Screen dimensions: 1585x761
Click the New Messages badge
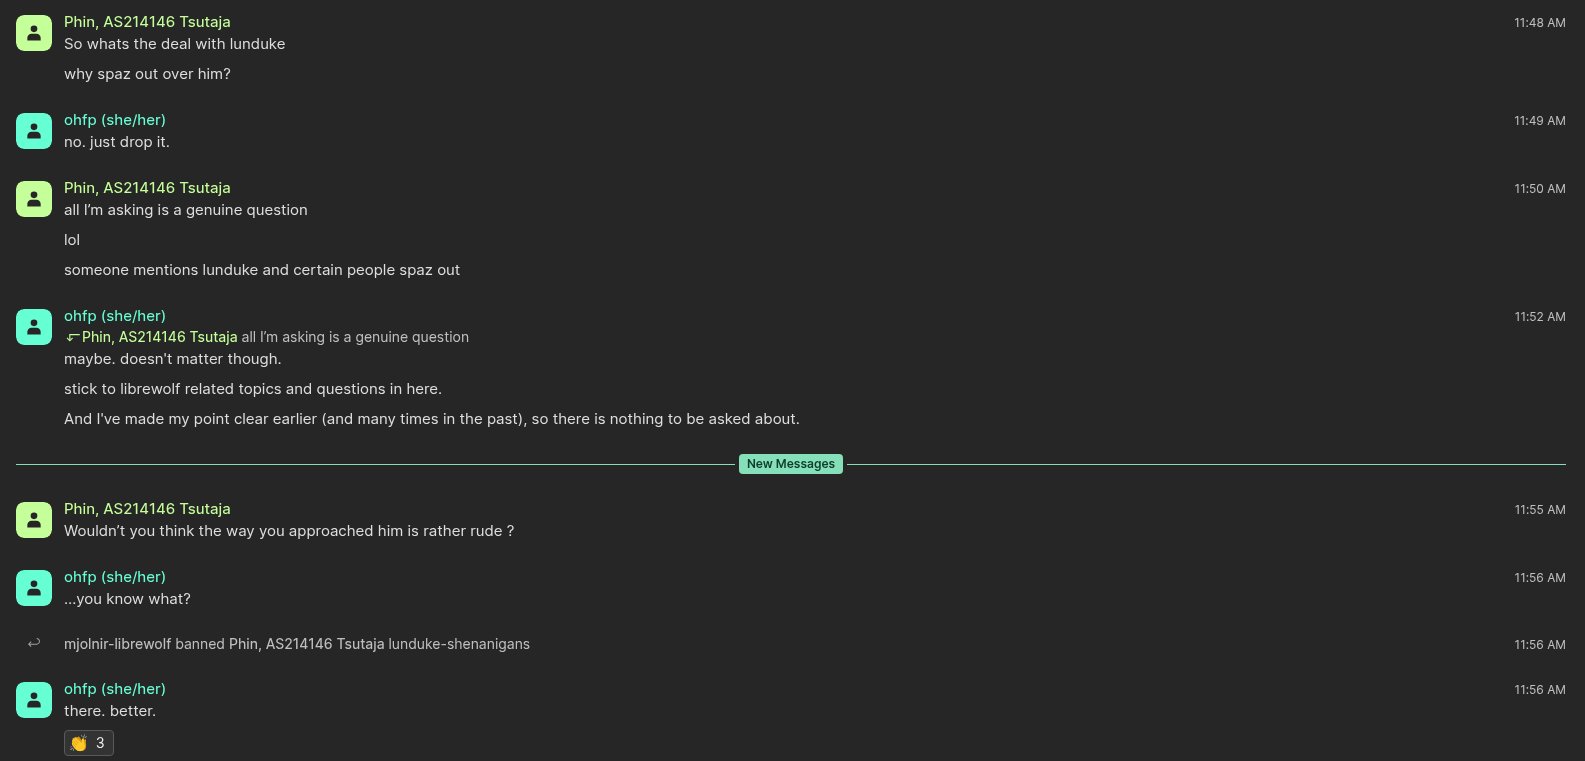coord(790,463)
